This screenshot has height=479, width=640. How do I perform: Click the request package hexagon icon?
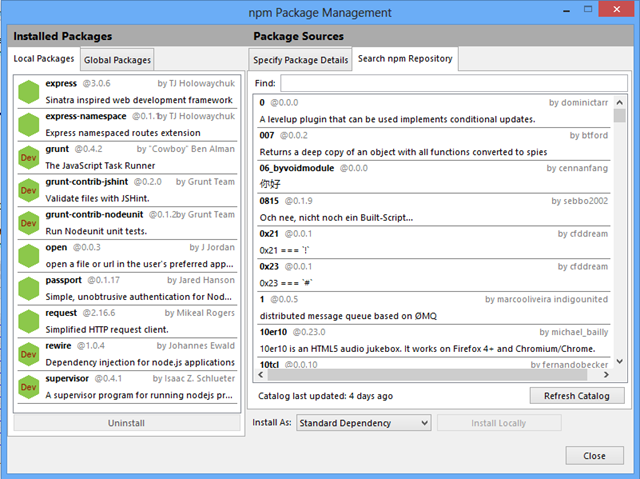click(29, 321)
